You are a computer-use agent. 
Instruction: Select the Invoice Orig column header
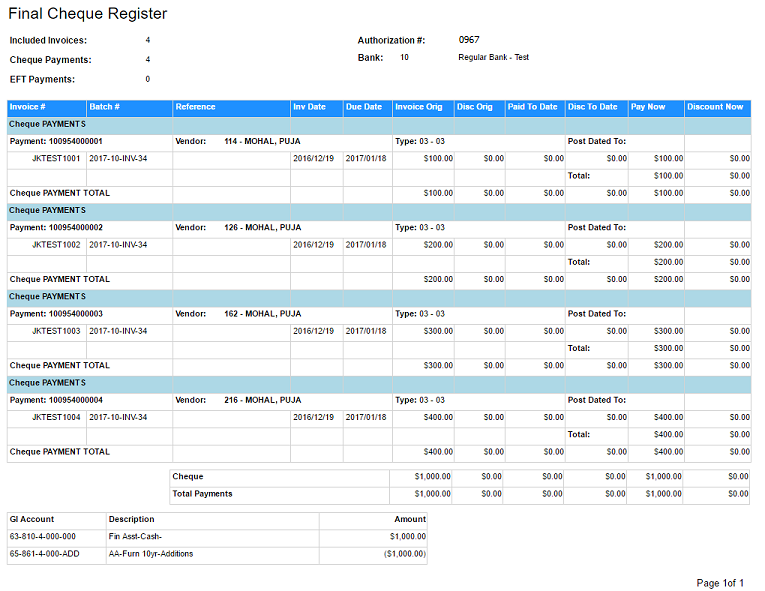pos(419,107)
